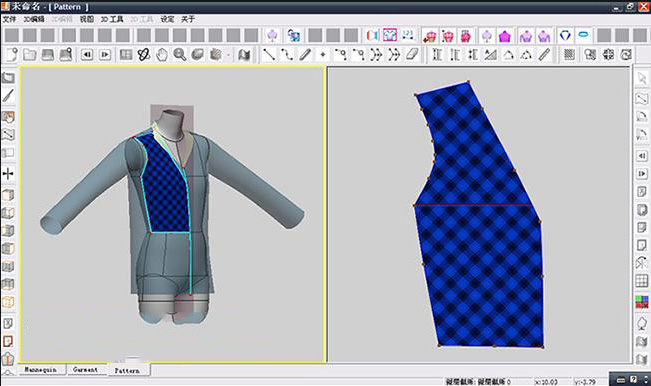Screen dimensions: 651x386
Task: Click the diagonal pen tool in the left sidebar
Action: [x=8, y=96]
